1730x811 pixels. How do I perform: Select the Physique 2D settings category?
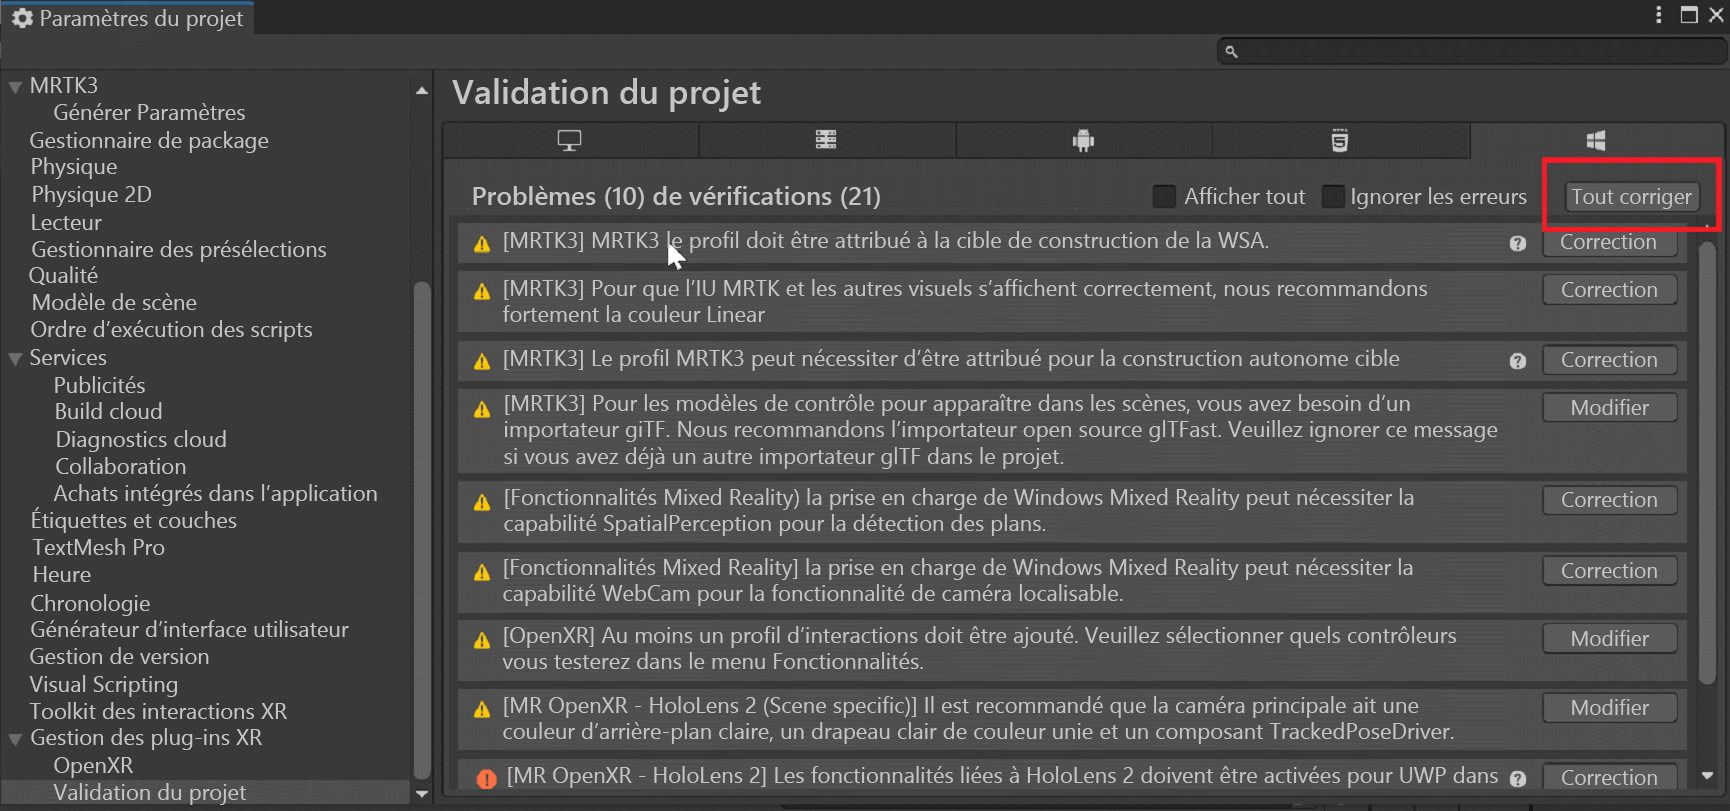pyautogui.click(x=91, y=194)
